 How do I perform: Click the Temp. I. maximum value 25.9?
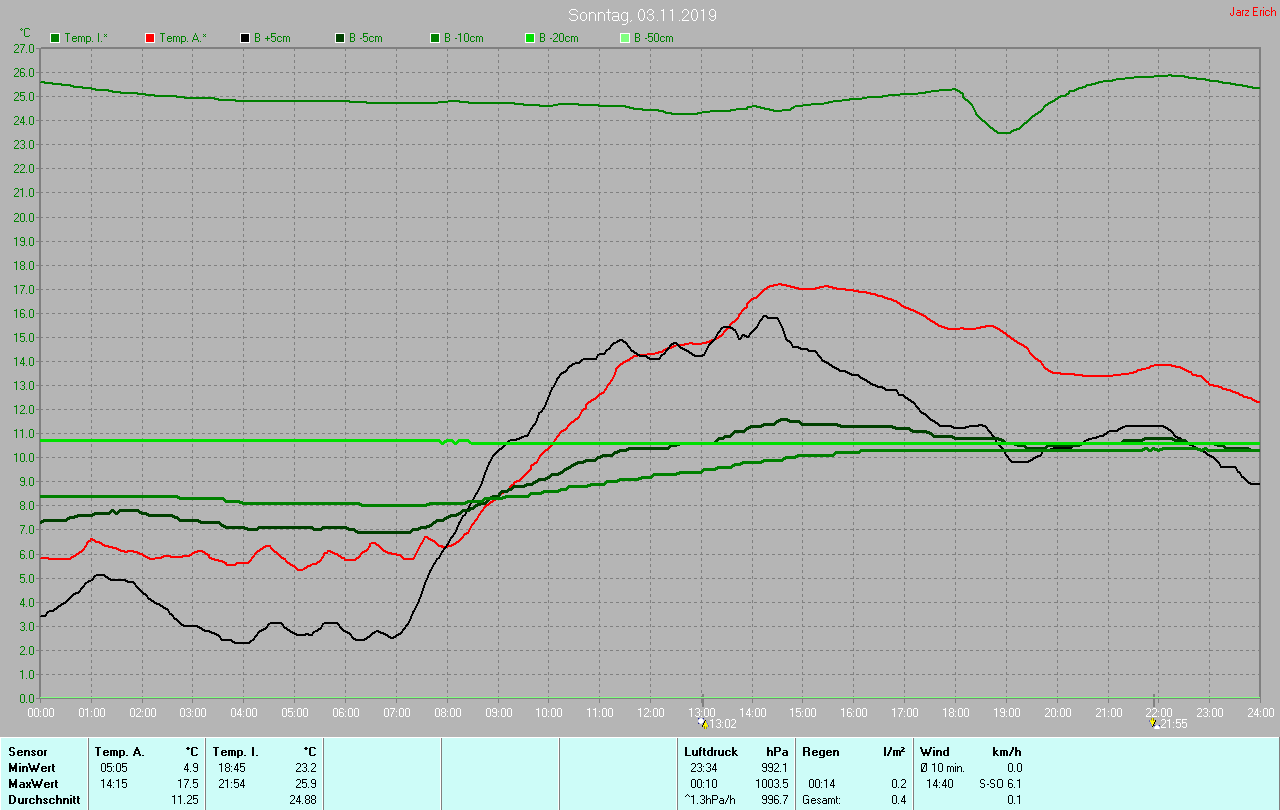point(305,783)
